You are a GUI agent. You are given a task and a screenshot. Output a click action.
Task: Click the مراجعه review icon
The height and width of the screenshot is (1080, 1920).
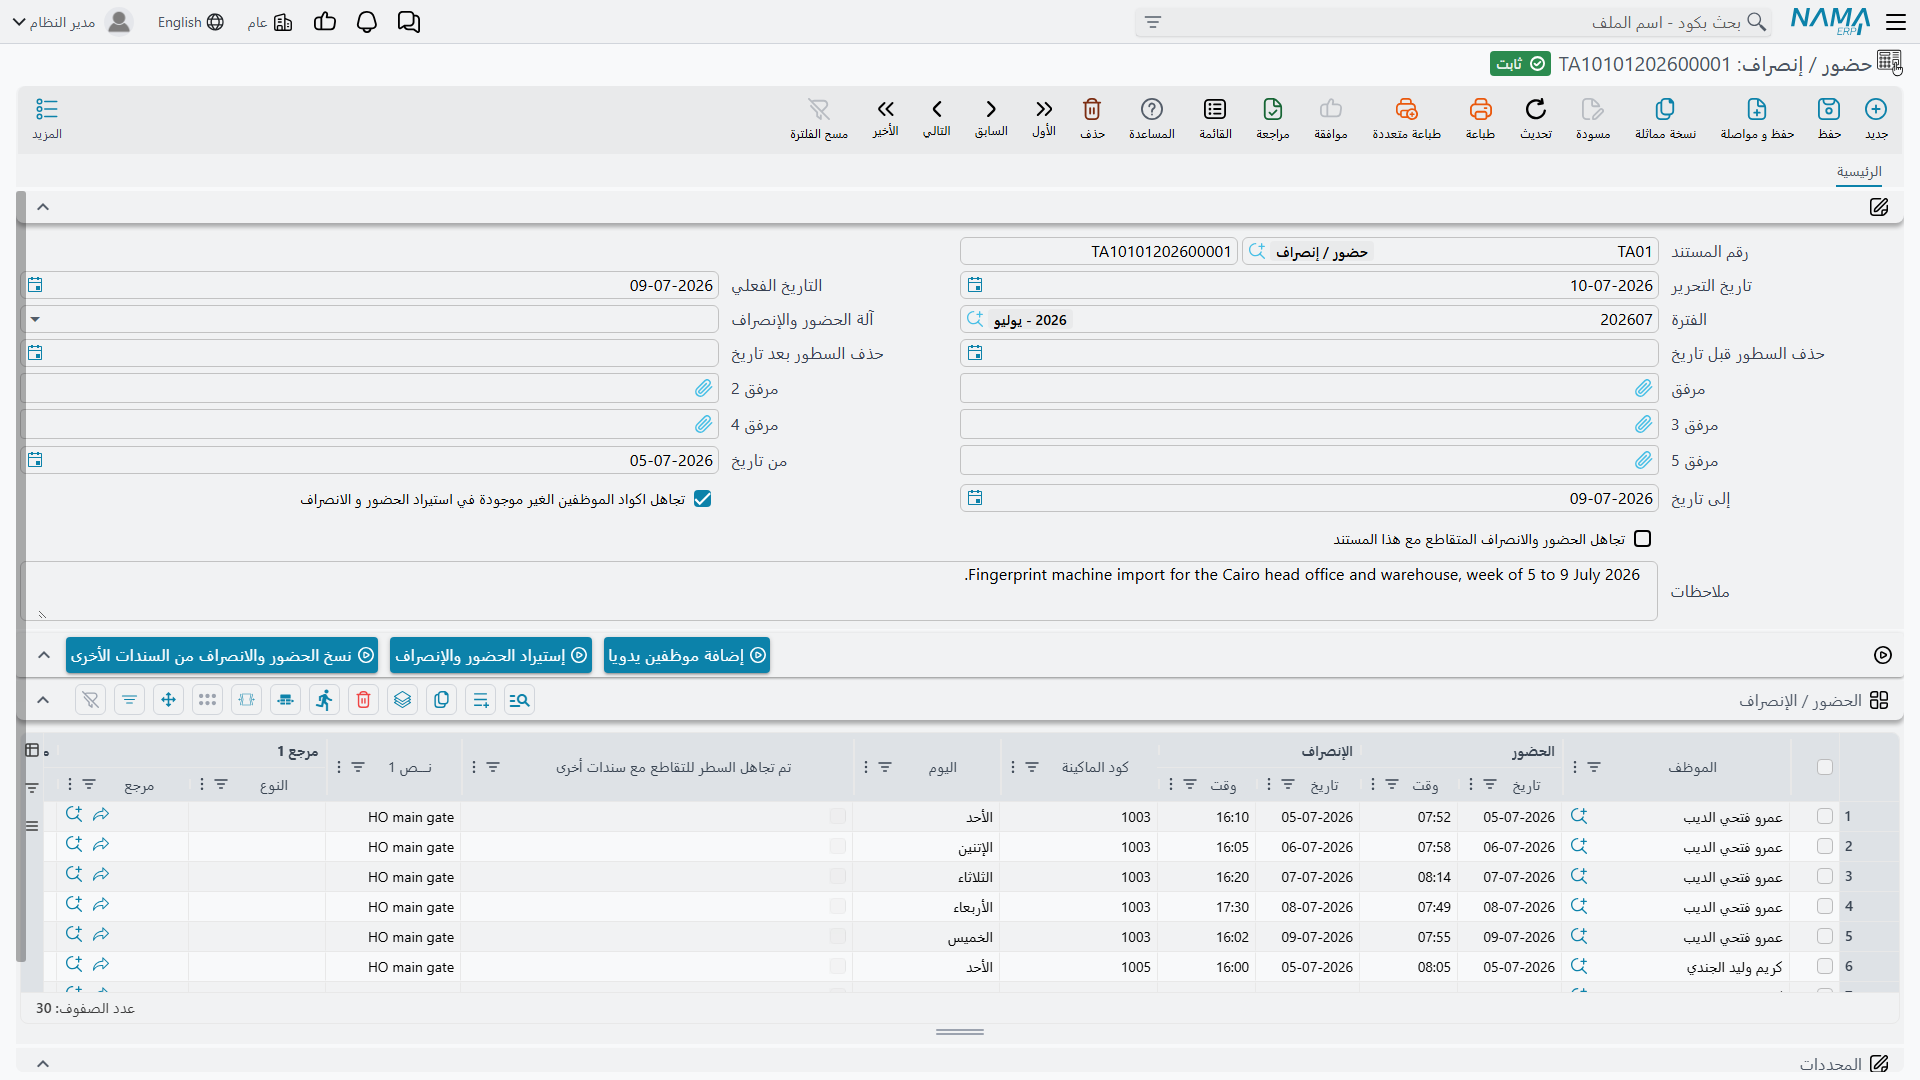tap(1273, 109)
